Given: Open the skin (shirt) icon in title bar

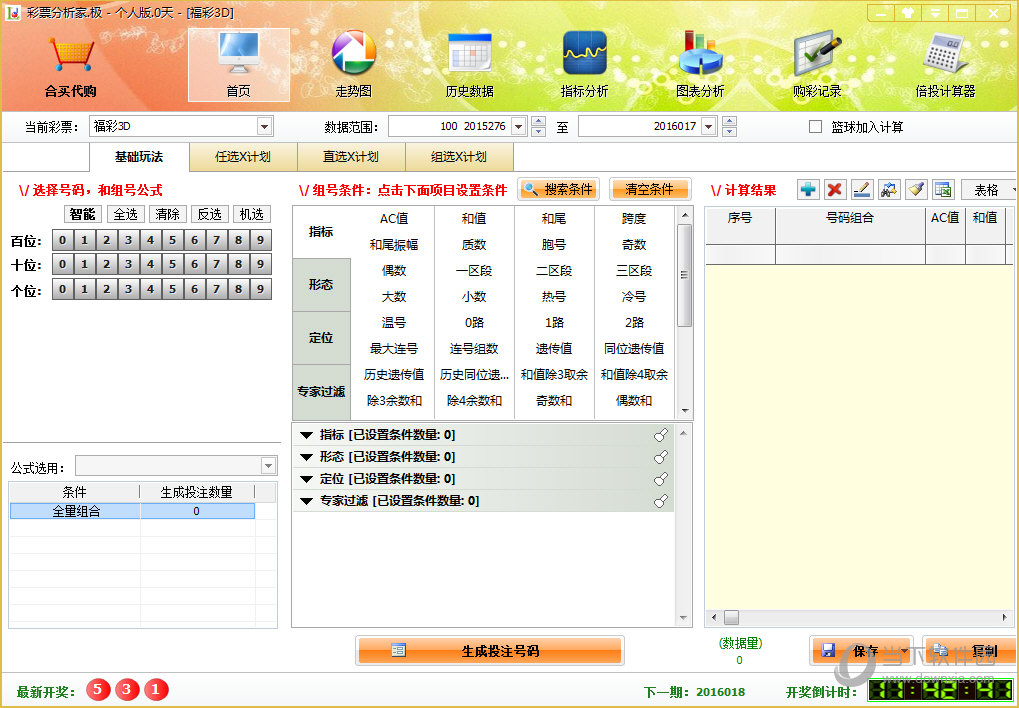Looking at the screenshot, I should (x=908, y=13).
